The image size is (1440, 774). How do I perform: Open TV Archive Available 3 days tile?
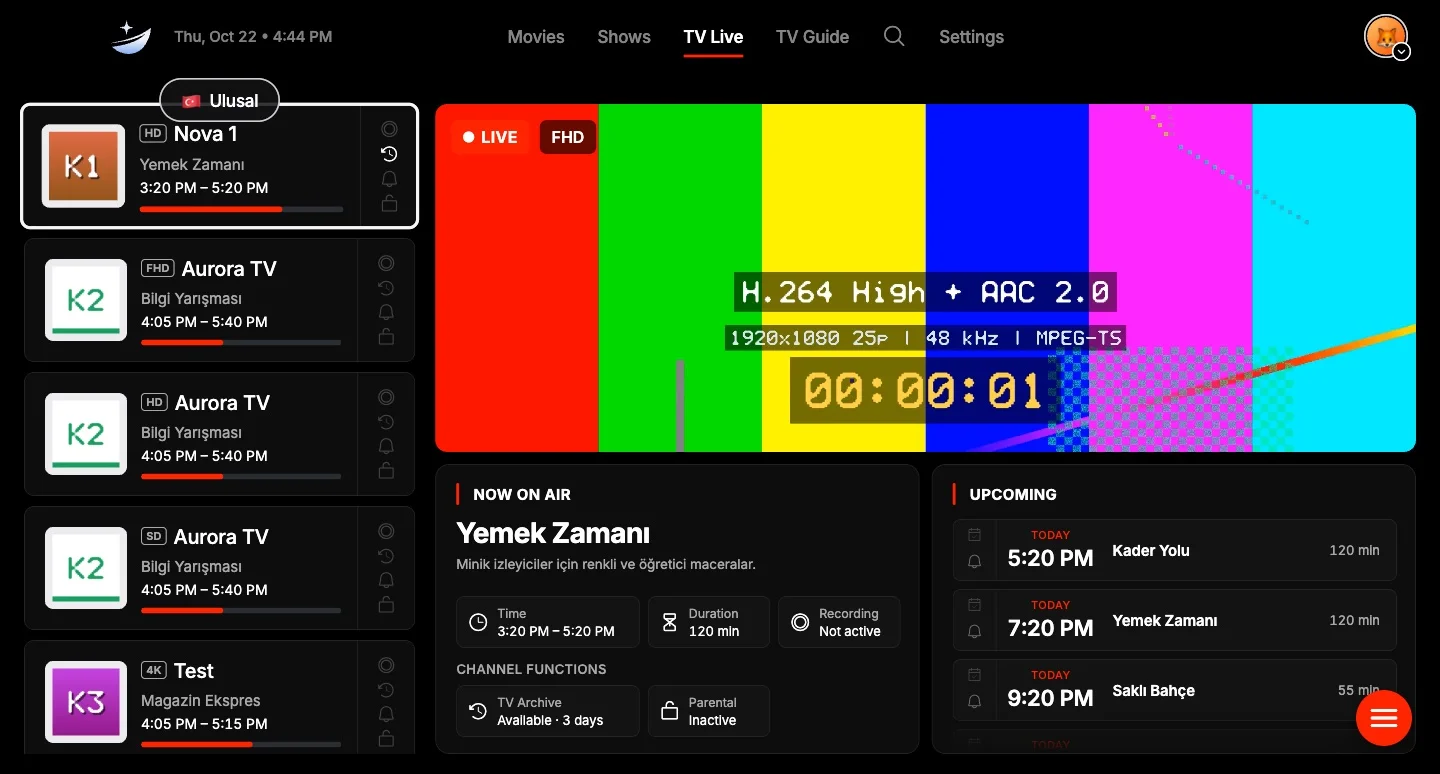point(548,711)
